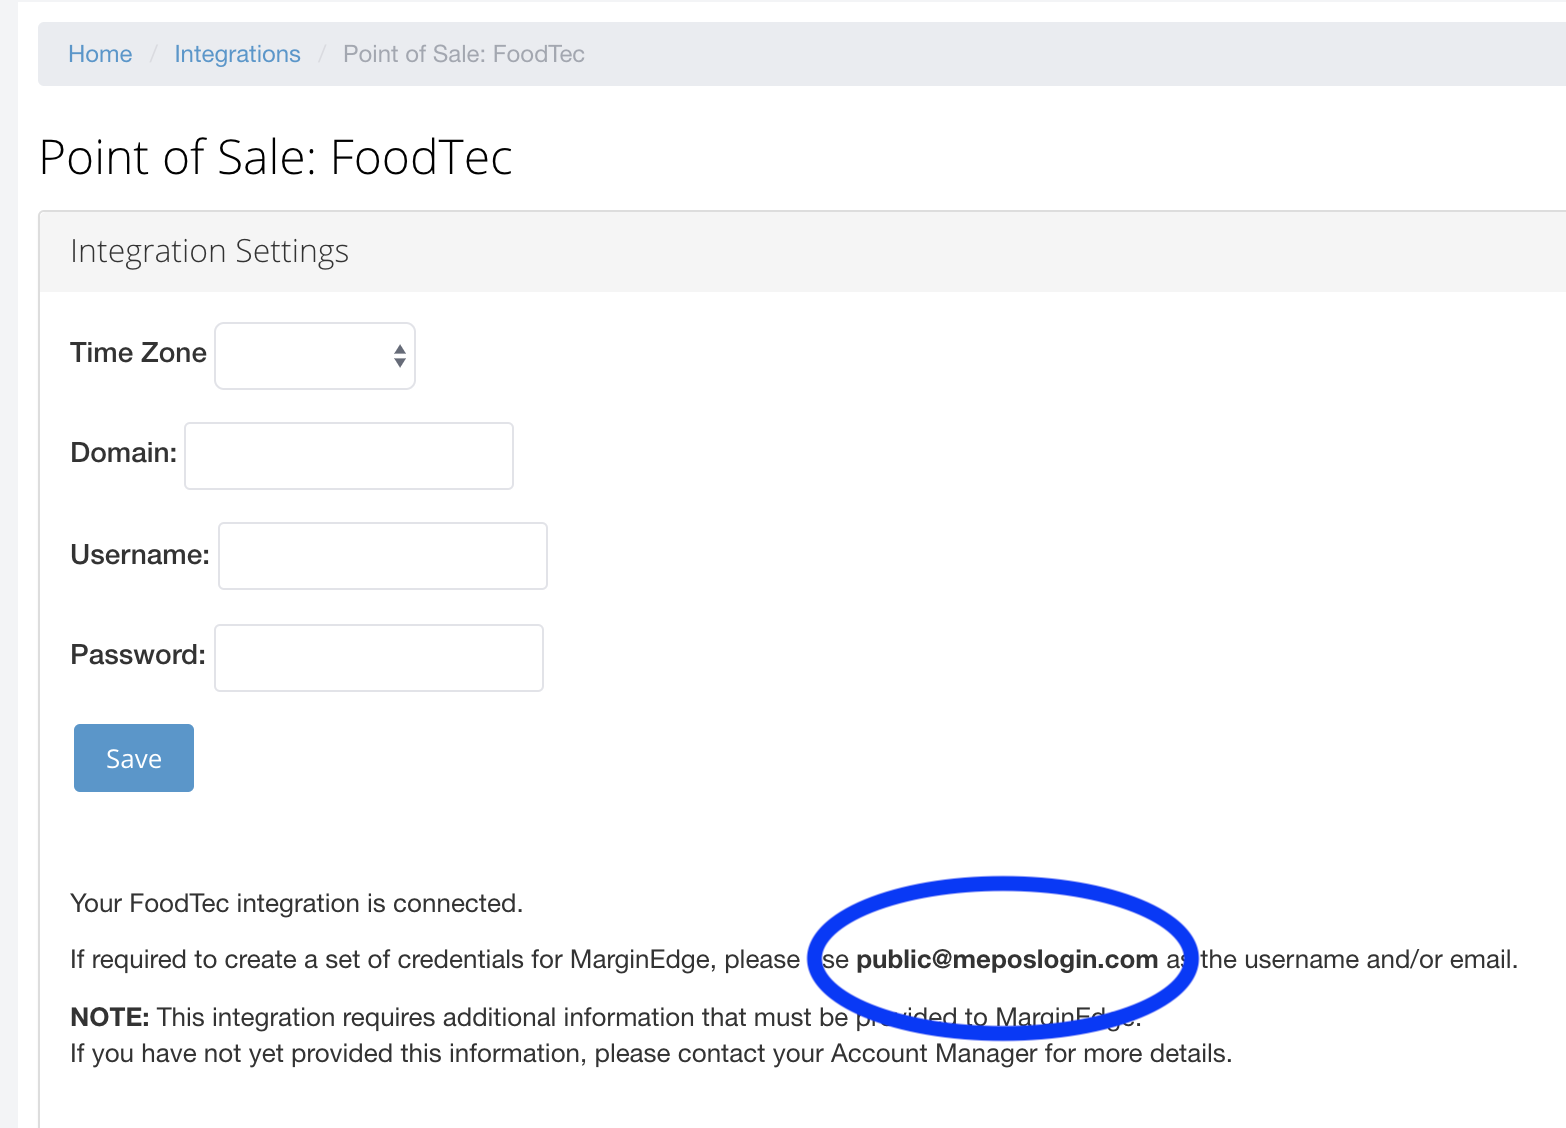Click into the Password input field

pos(378,657)
